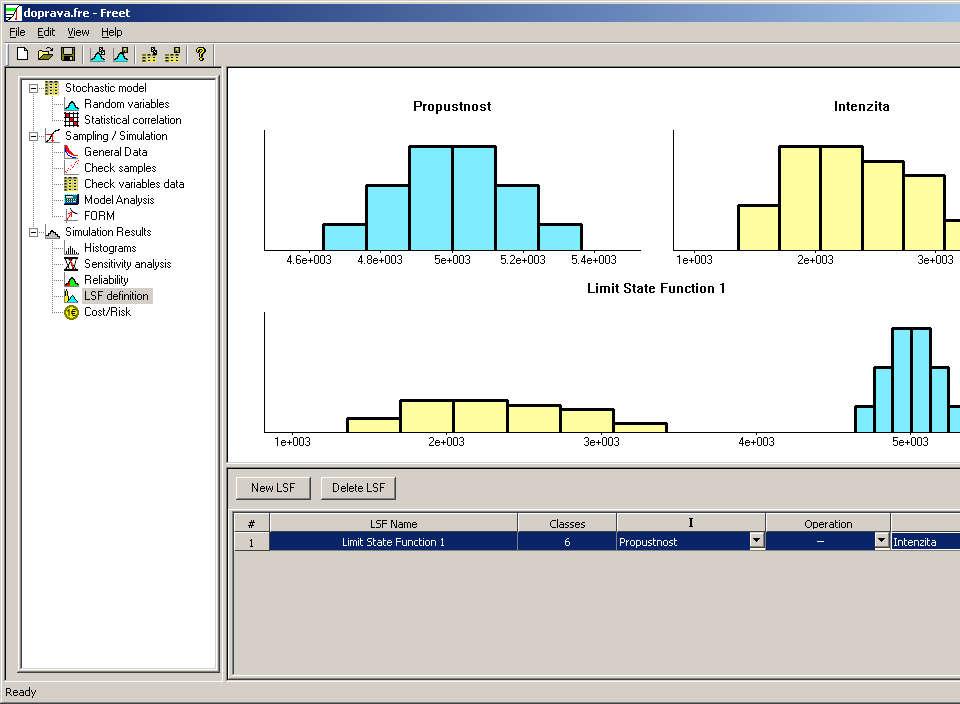Click the LSF definition tree icon
This screenshot has height=704, width=960.
(72, 296)
